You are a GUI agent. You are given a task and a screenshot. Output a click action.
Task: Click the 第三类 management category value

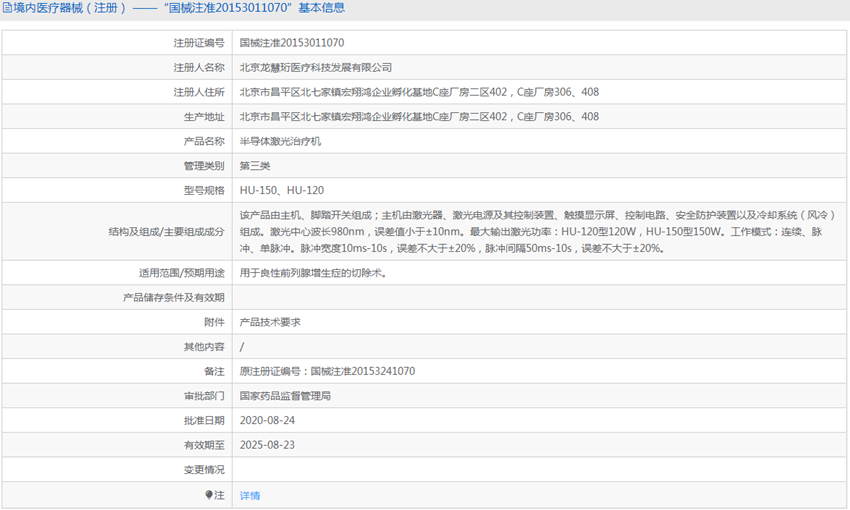(255, 166)
